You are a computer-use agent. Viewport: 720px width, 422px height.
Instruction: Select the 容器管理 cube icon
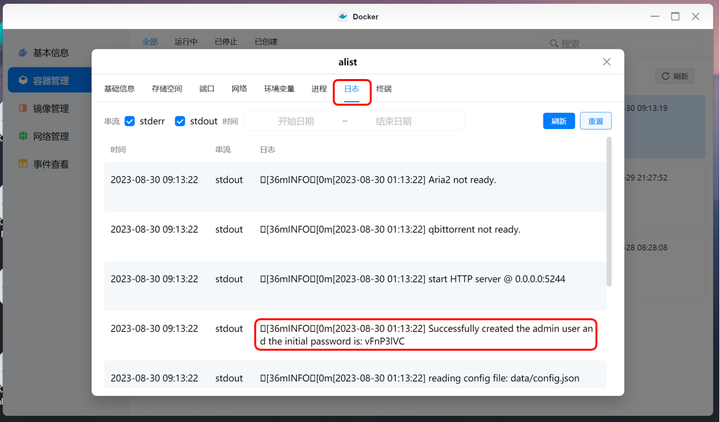pyautogui.click(x=23, y=80)
